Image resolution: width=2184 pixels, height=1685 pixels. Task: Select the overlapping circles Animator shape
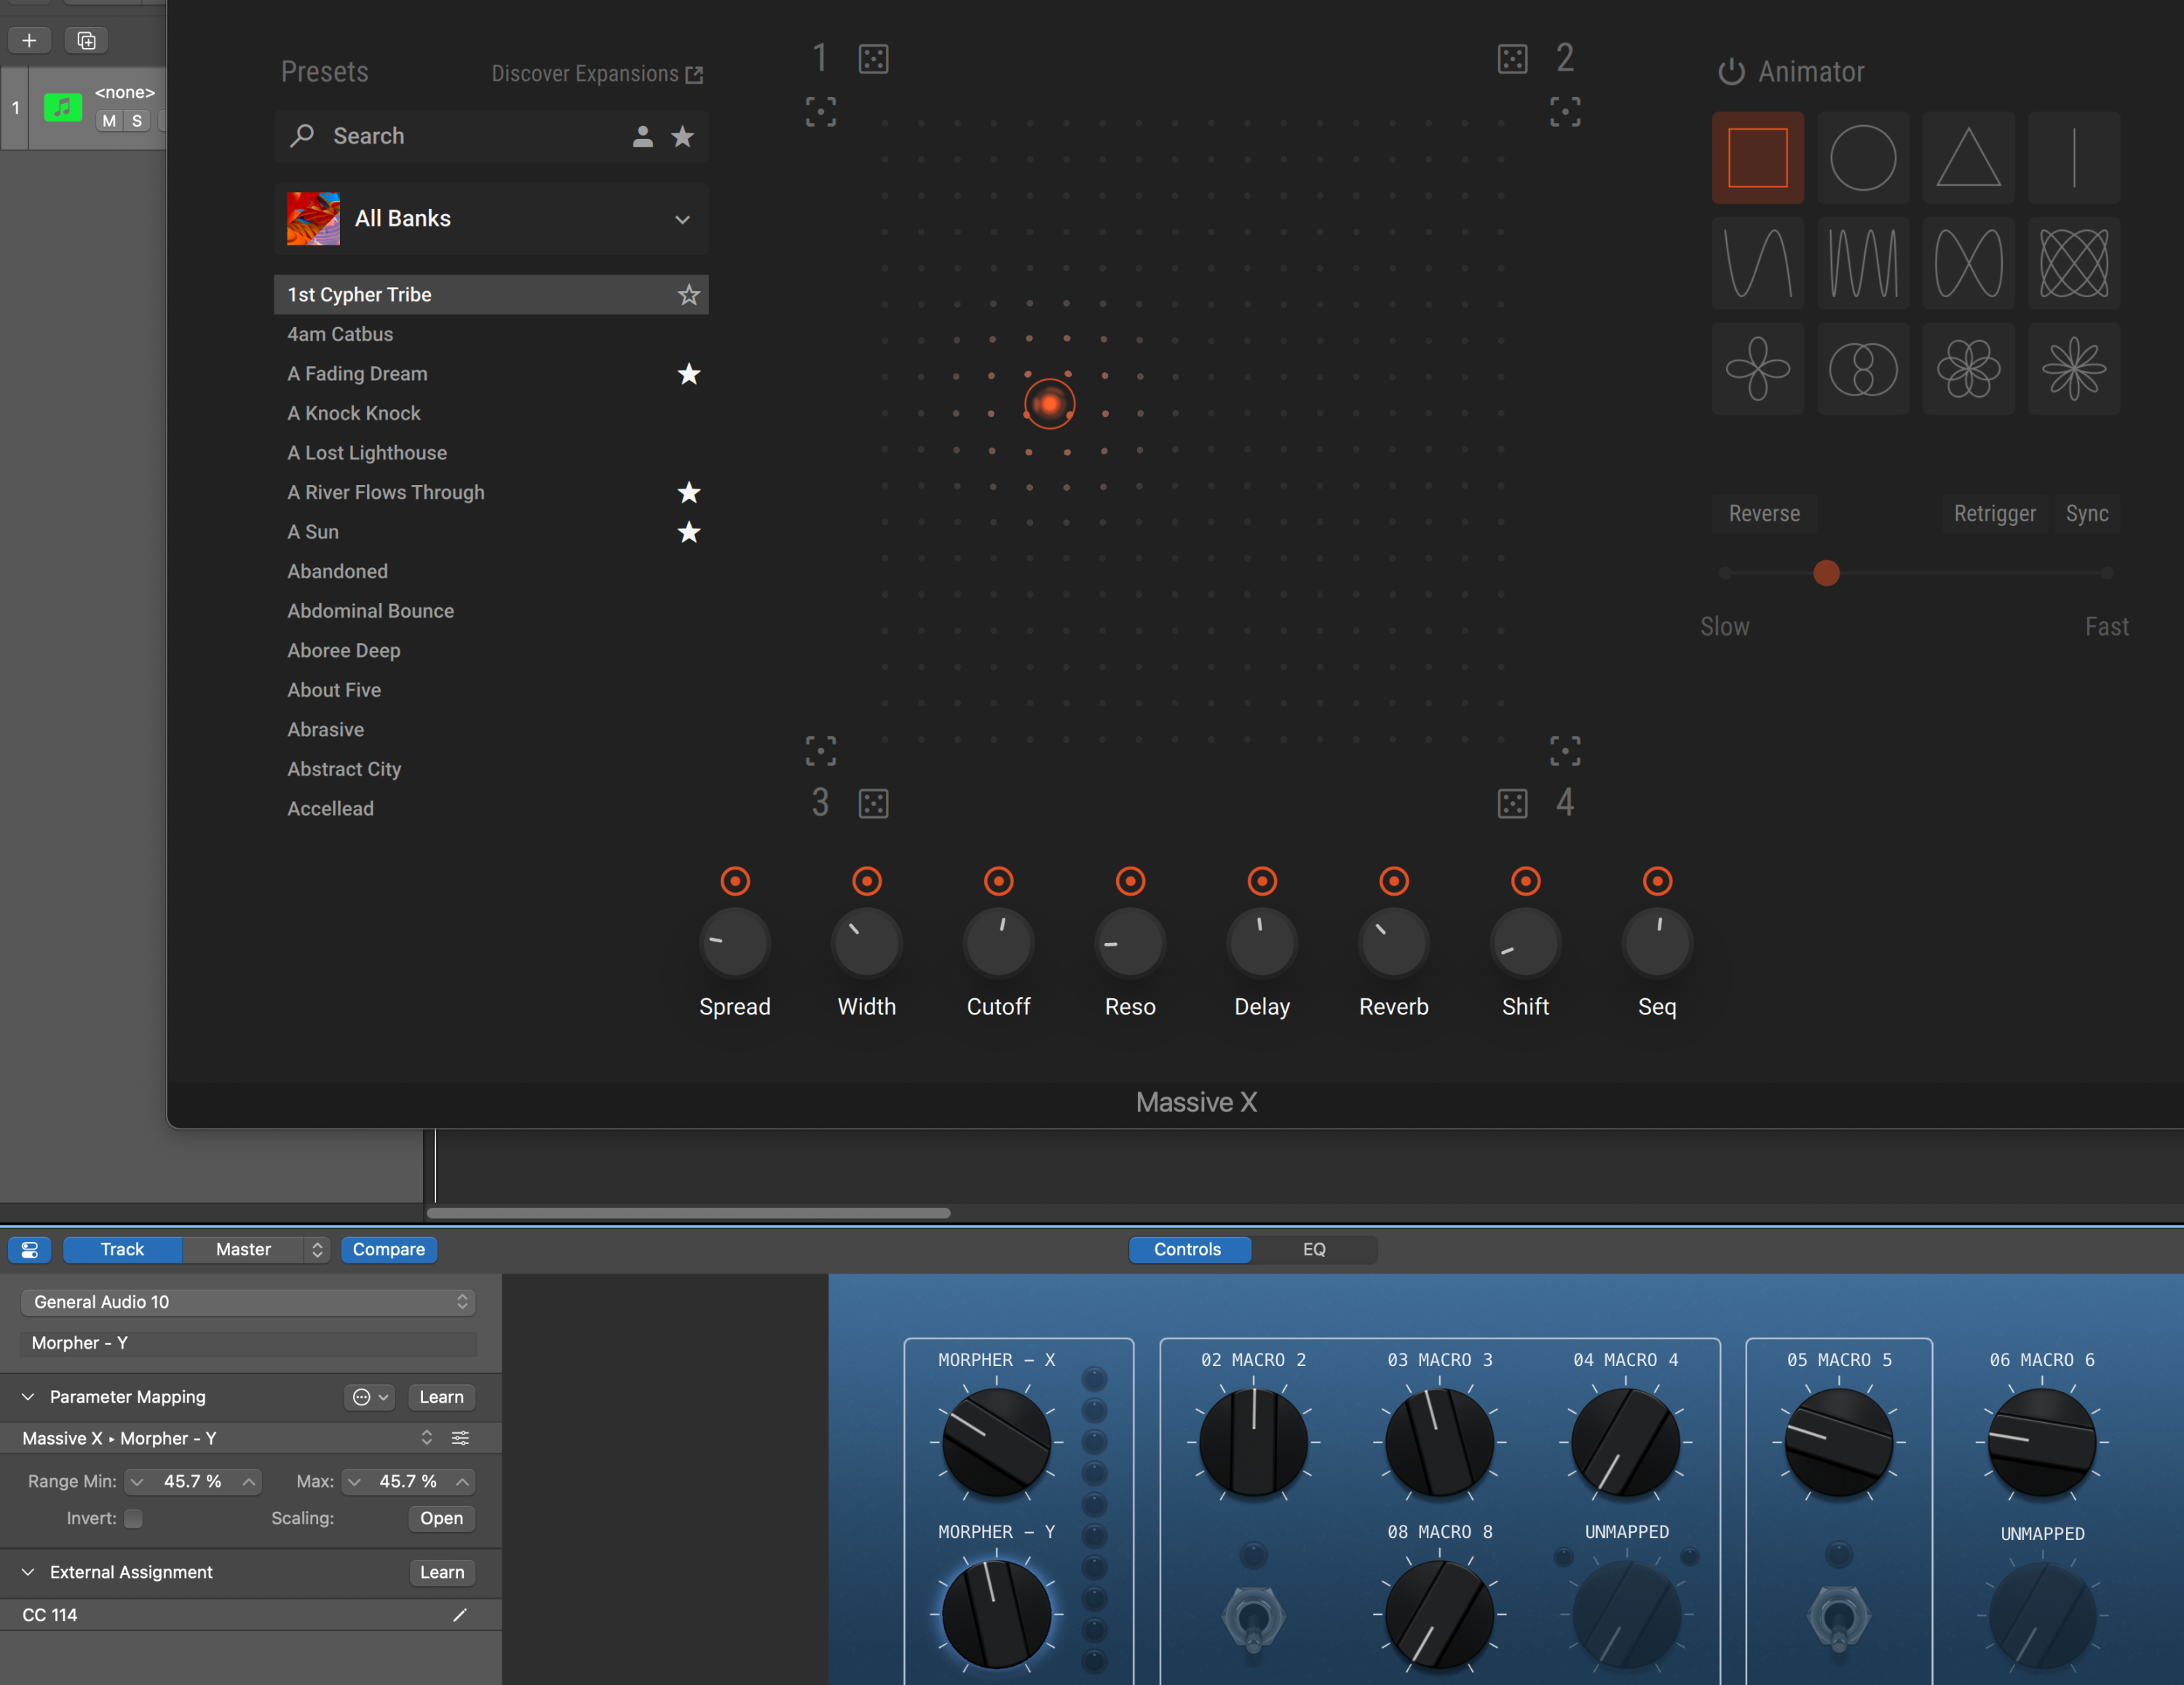[1863, 369]
